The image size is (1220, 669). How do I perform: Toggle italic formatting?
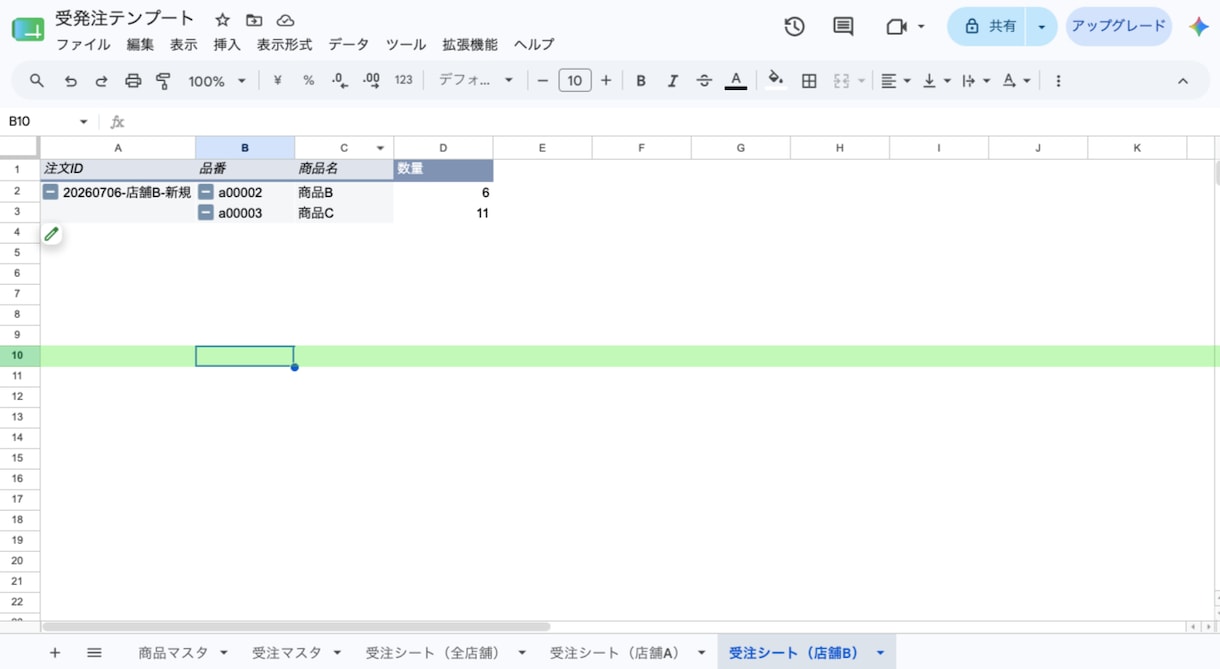(673, 81)
